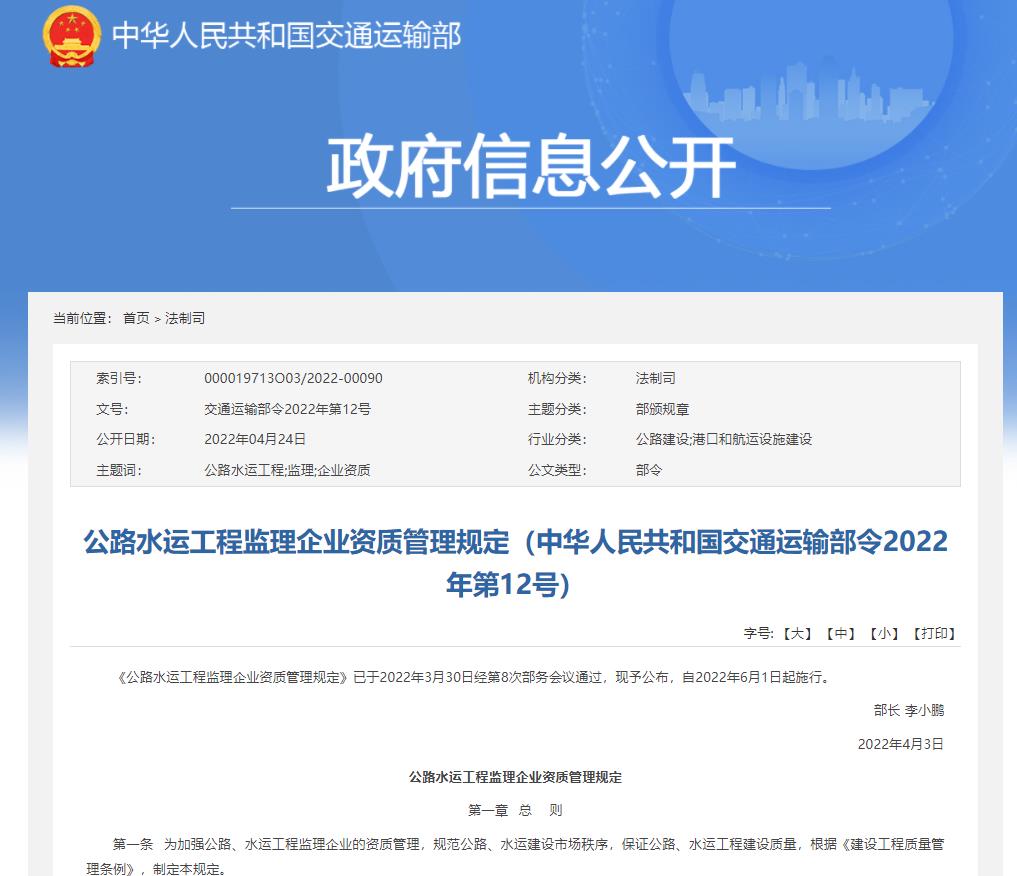Select 法制司 in 机构分类 row
Viewport: 1017px width, 876px height.
pyautogui.click(x=655, y=378)
